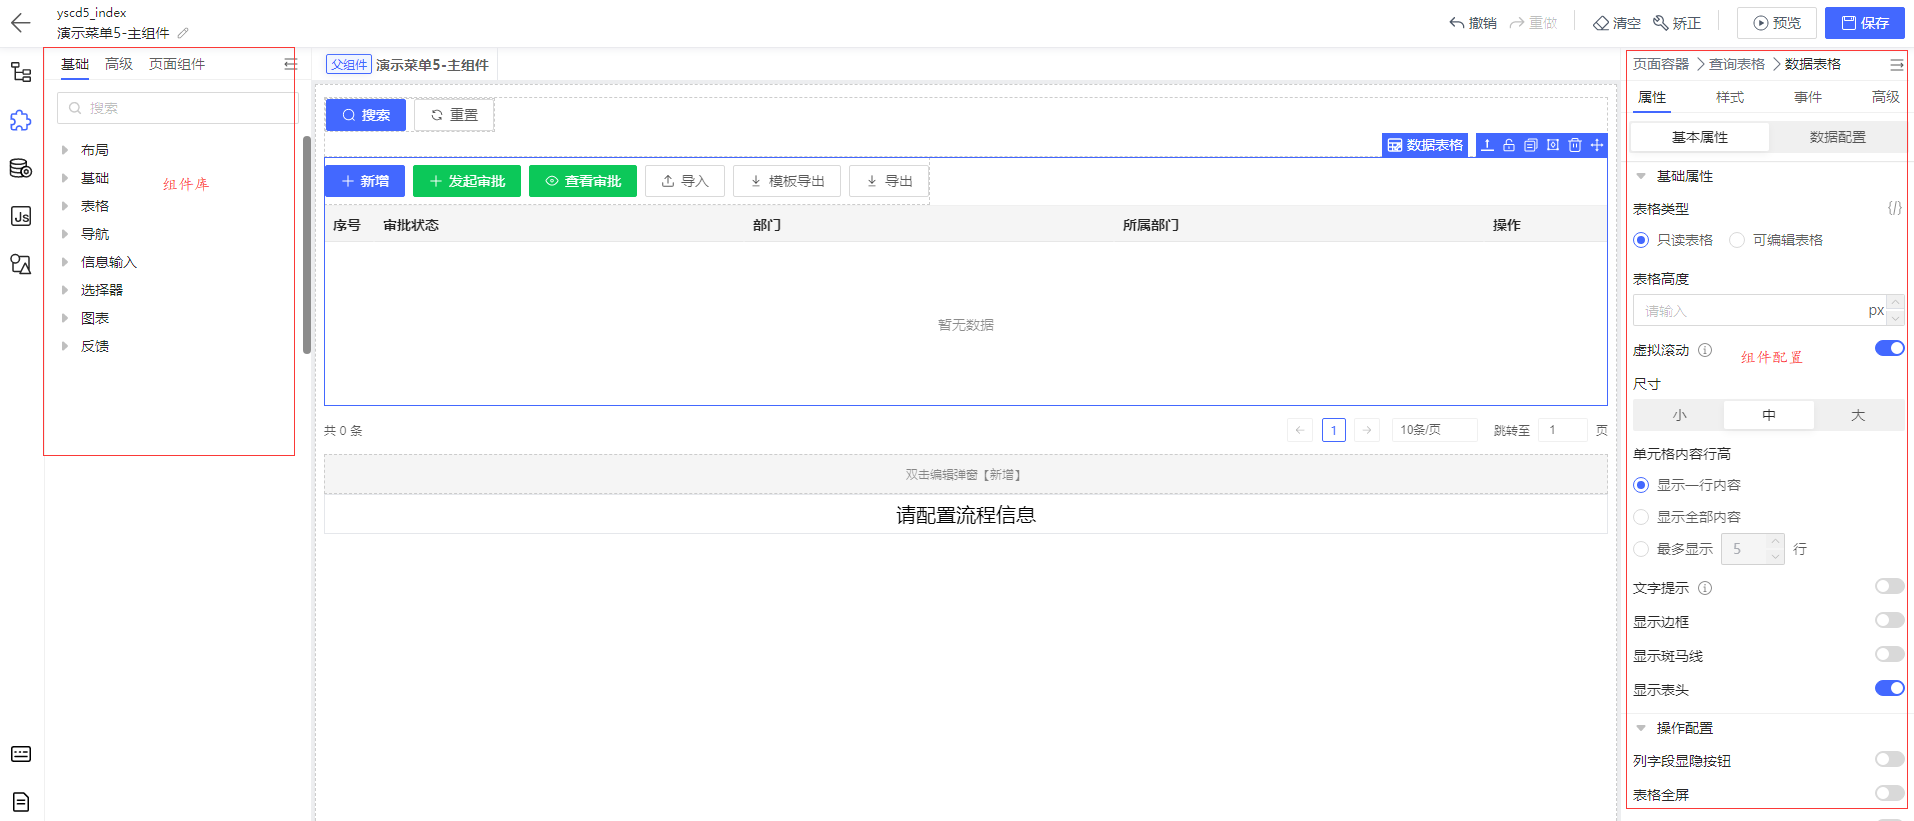Select 只读表格 radio button
This screenshot has height=821, width=1914.
pos(1641,240)
